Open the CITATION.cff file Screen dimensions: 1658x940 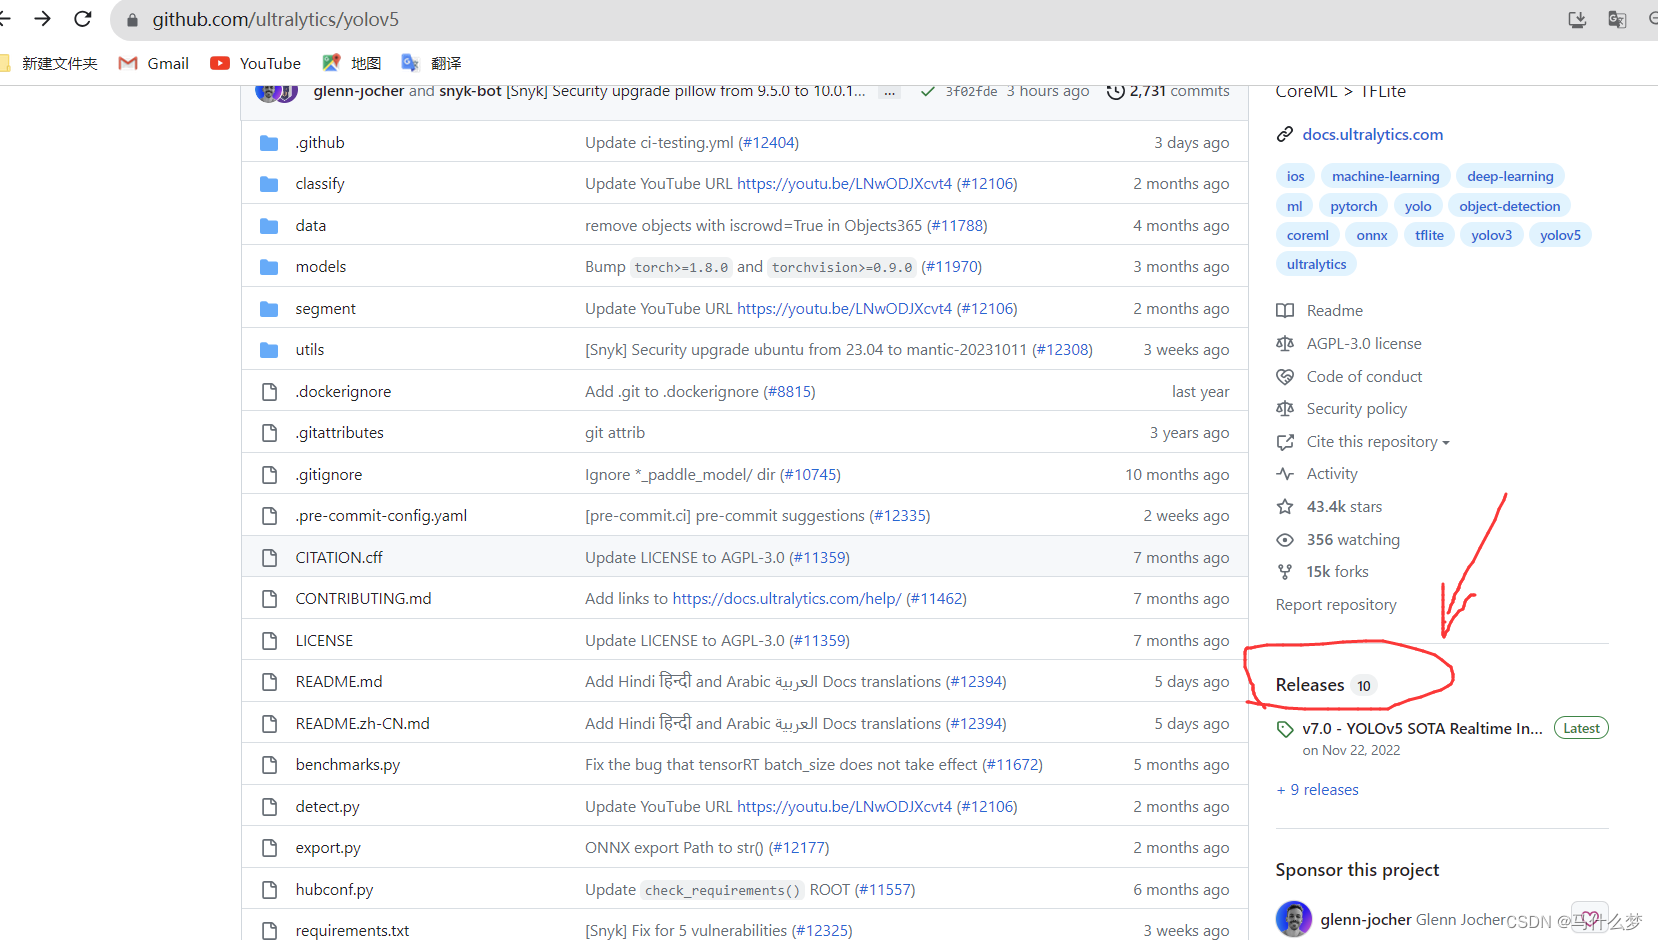point(338,558)
